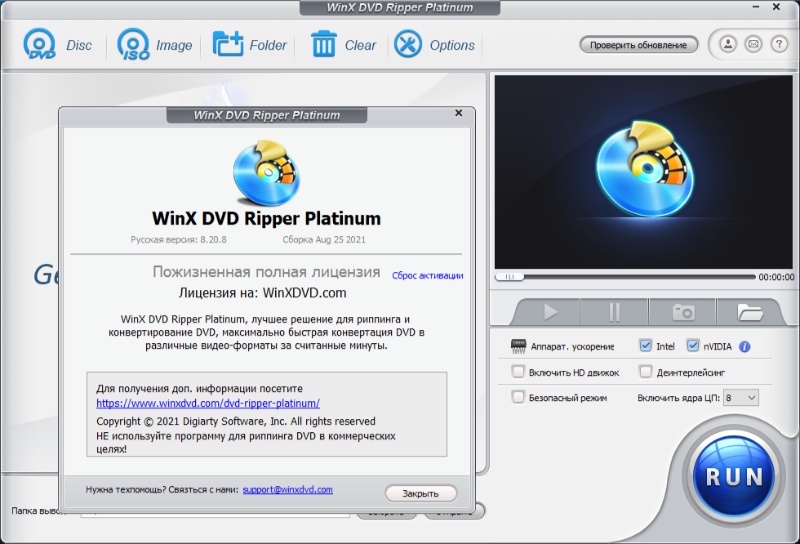Image resolution: width=800 pixels, height=544 pixels.
Task: Open help with question mark icon
Action: click(x=777, y=44)
